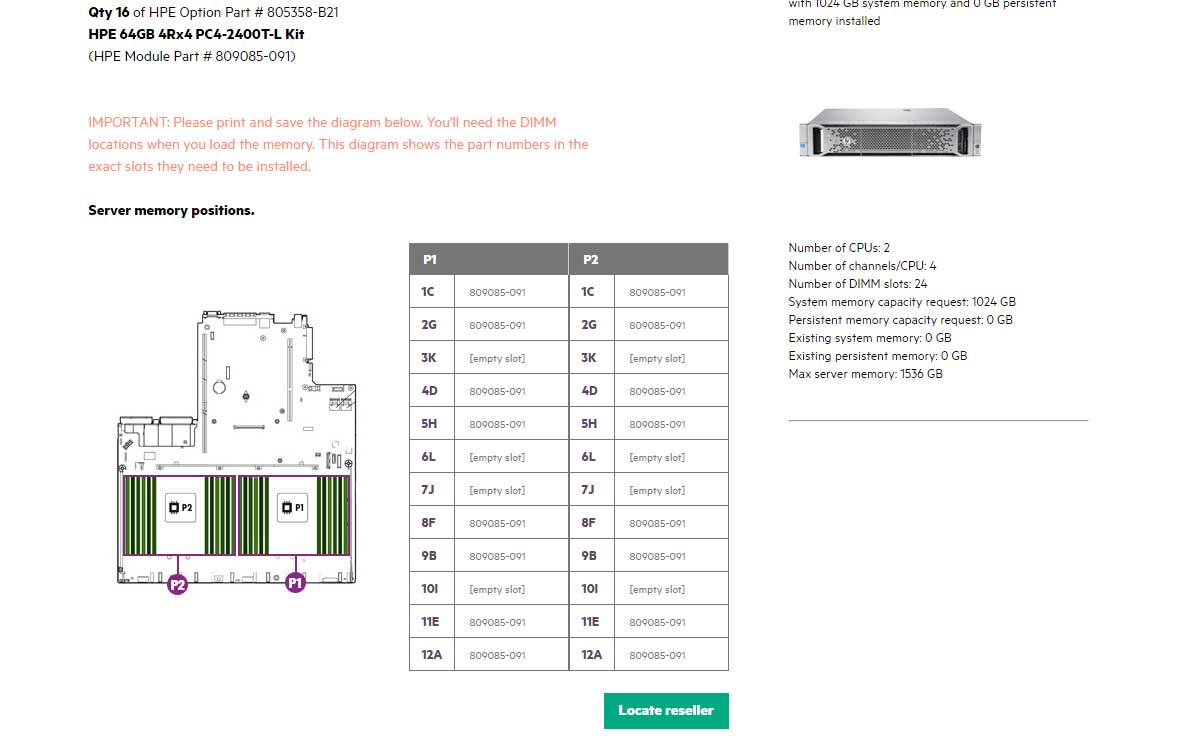Select P1 slot 7J empty slot cell
This screenshot has width=1183, height=739.
point(497,490)
